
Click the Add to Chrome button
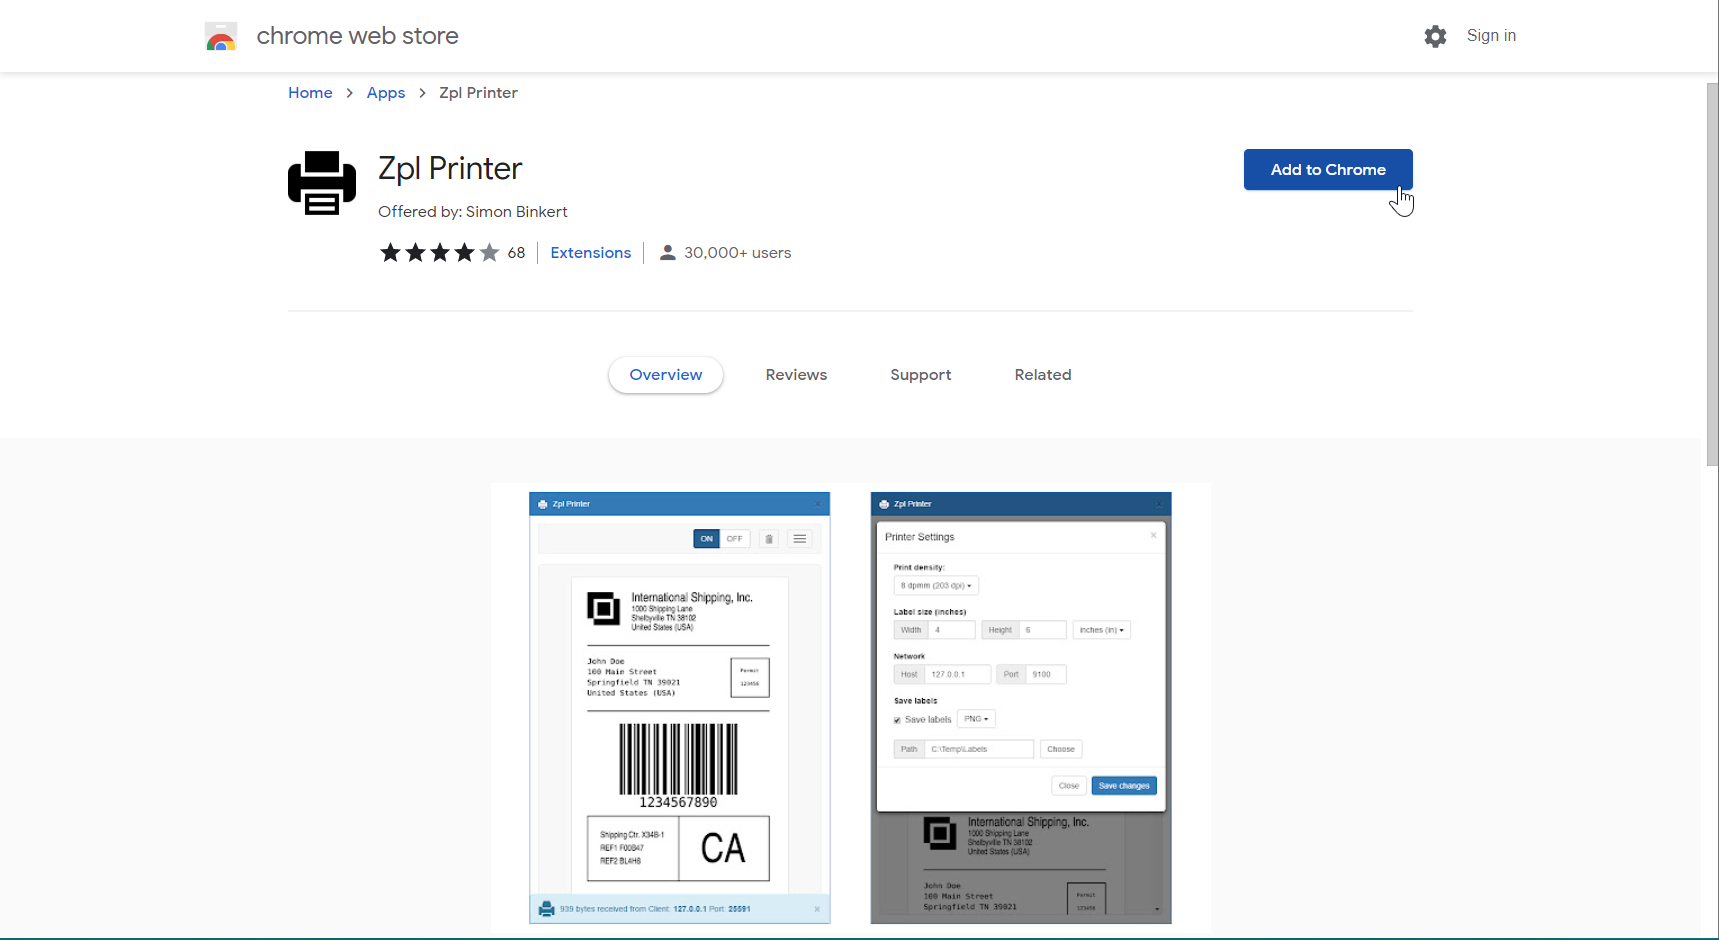1328,170
